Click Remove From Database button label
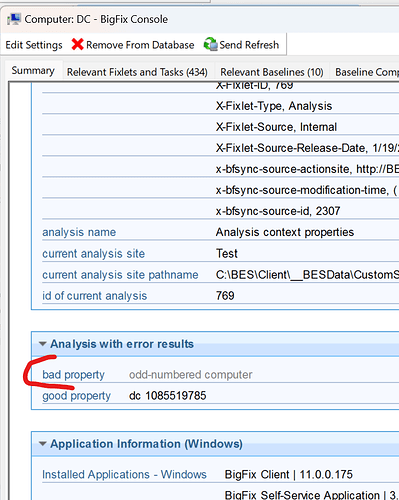 click(140, 45)
